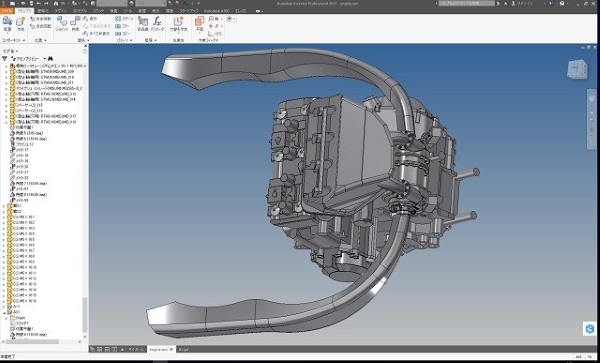Click the ViewCube in the viewport corner
The height and width of the screenshot is (363, 600).
click(577, 69)
